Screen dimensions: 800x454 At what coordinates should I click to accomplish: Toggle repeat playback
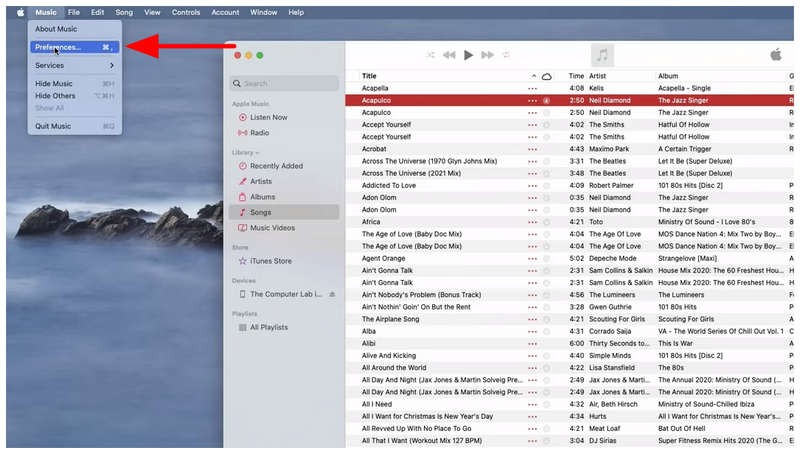[x=506, y=55]
